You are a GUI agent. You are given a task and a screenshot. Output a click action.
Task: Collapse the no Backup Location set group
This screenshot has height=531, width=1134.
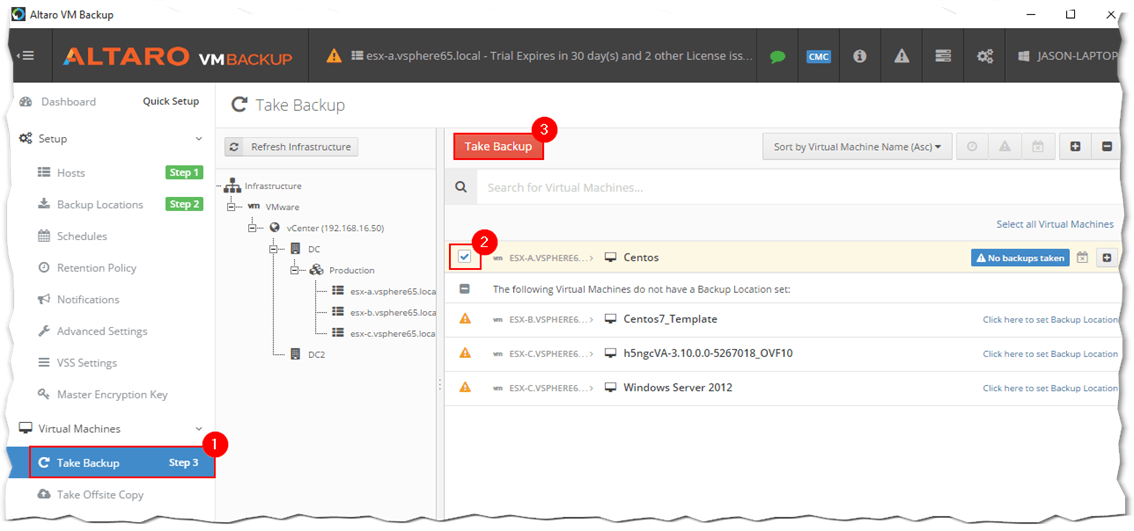click(465, 289)
